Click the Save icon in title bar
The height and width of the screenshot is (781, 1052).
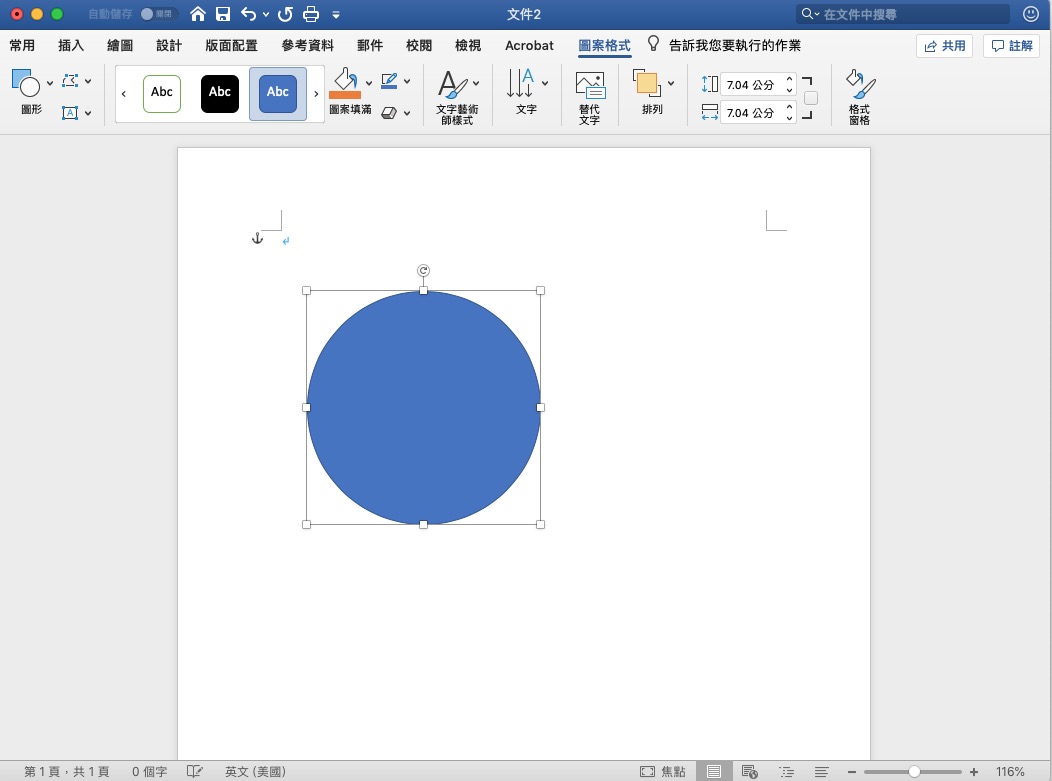(223, 14)
